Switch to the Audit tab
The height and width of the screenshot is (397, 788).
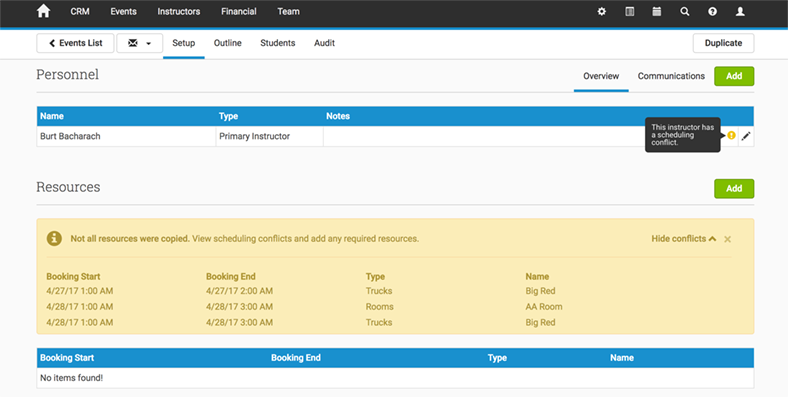tap(325, 43)
